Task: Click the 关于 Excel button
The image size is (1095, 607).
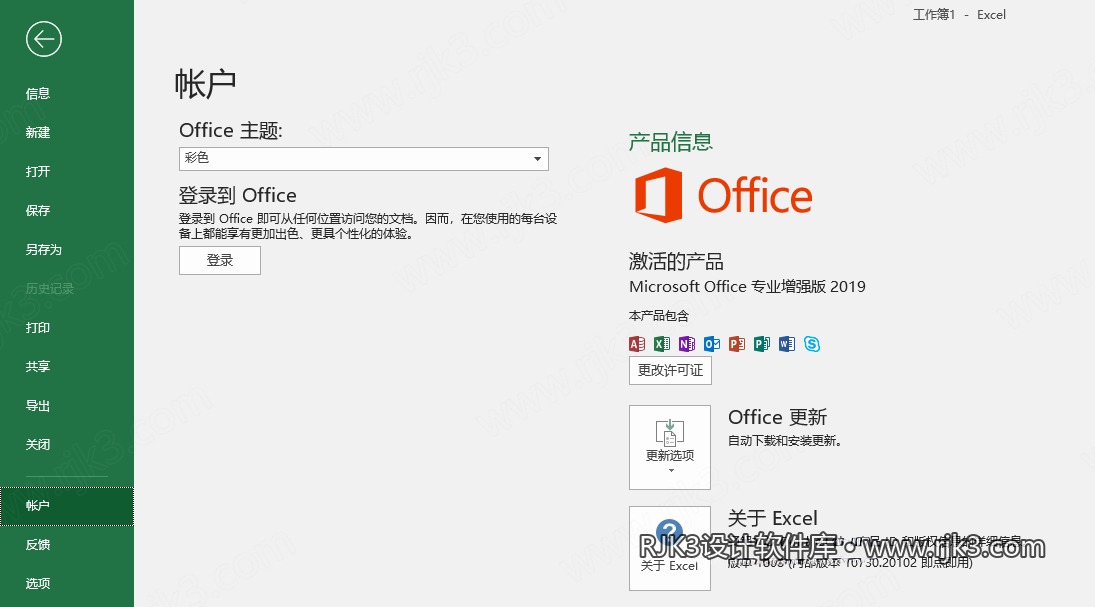Action: tap(670, 548)
